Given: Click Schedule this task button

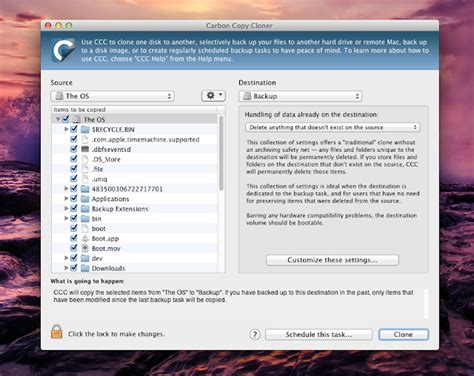Looking at the screenshot, I should (319, 334).
